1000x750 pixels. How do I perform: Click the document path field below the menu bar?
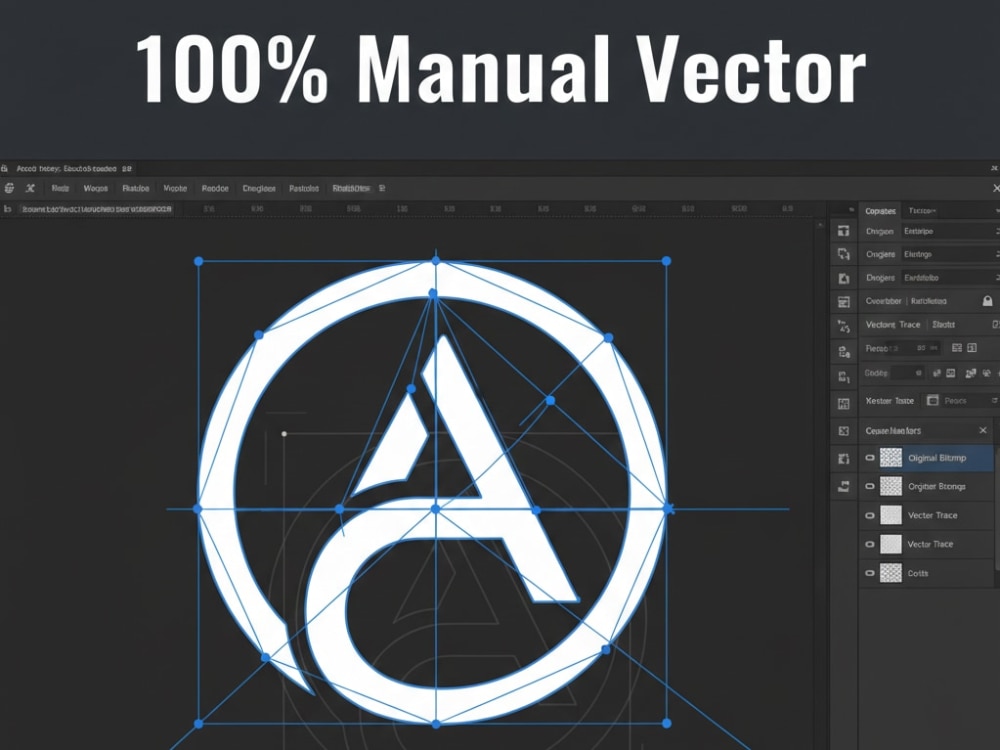(x=97, y=209)
